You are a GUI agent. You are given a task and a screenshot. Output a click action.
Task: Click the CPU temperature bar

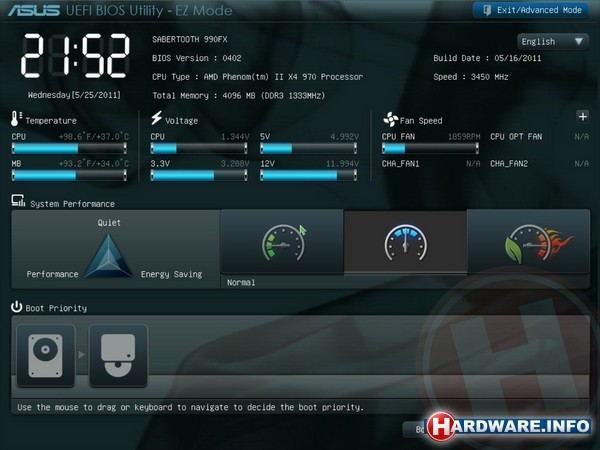[69, 148]
